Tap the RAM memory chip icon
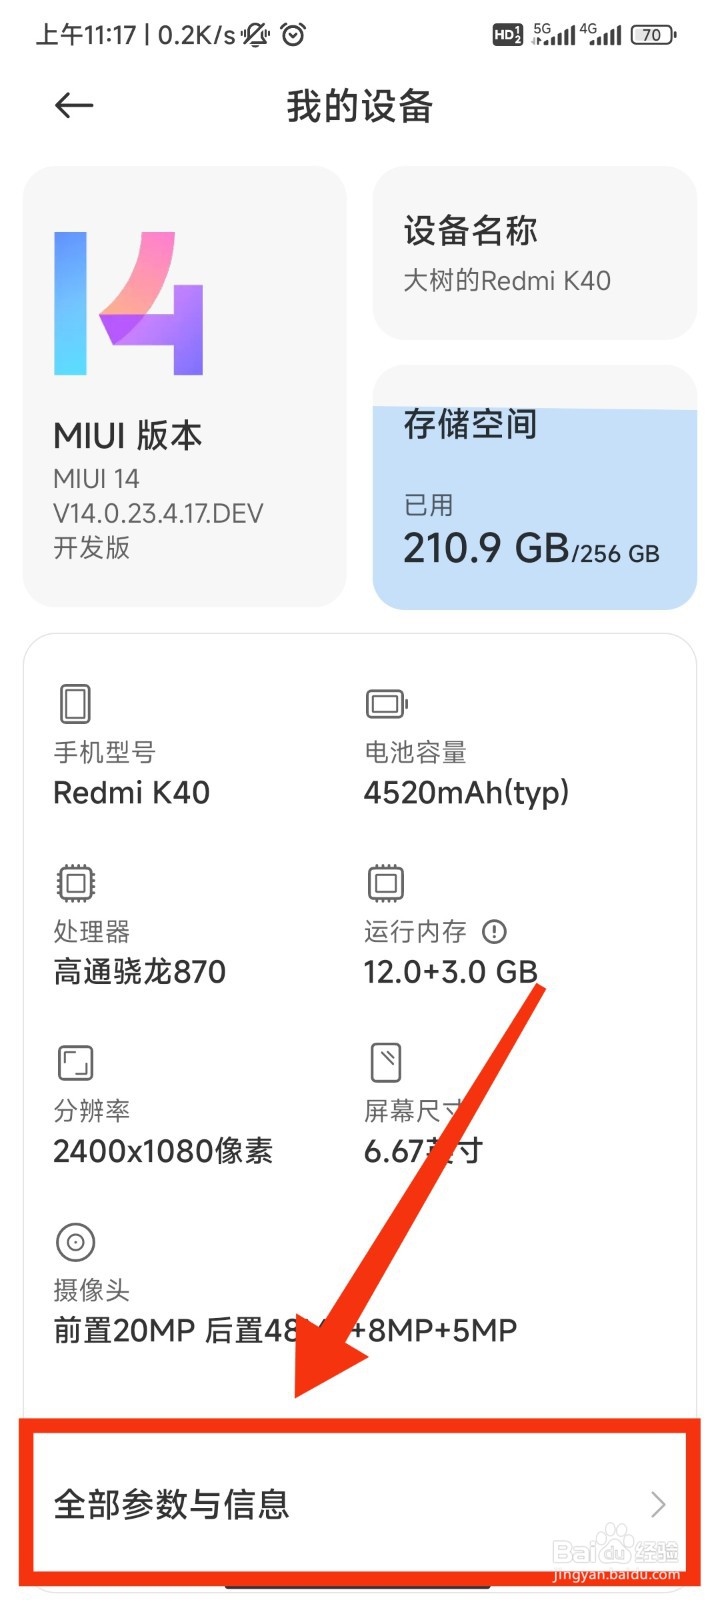The height and width of the screenshot is (1600, 720). 386,883
